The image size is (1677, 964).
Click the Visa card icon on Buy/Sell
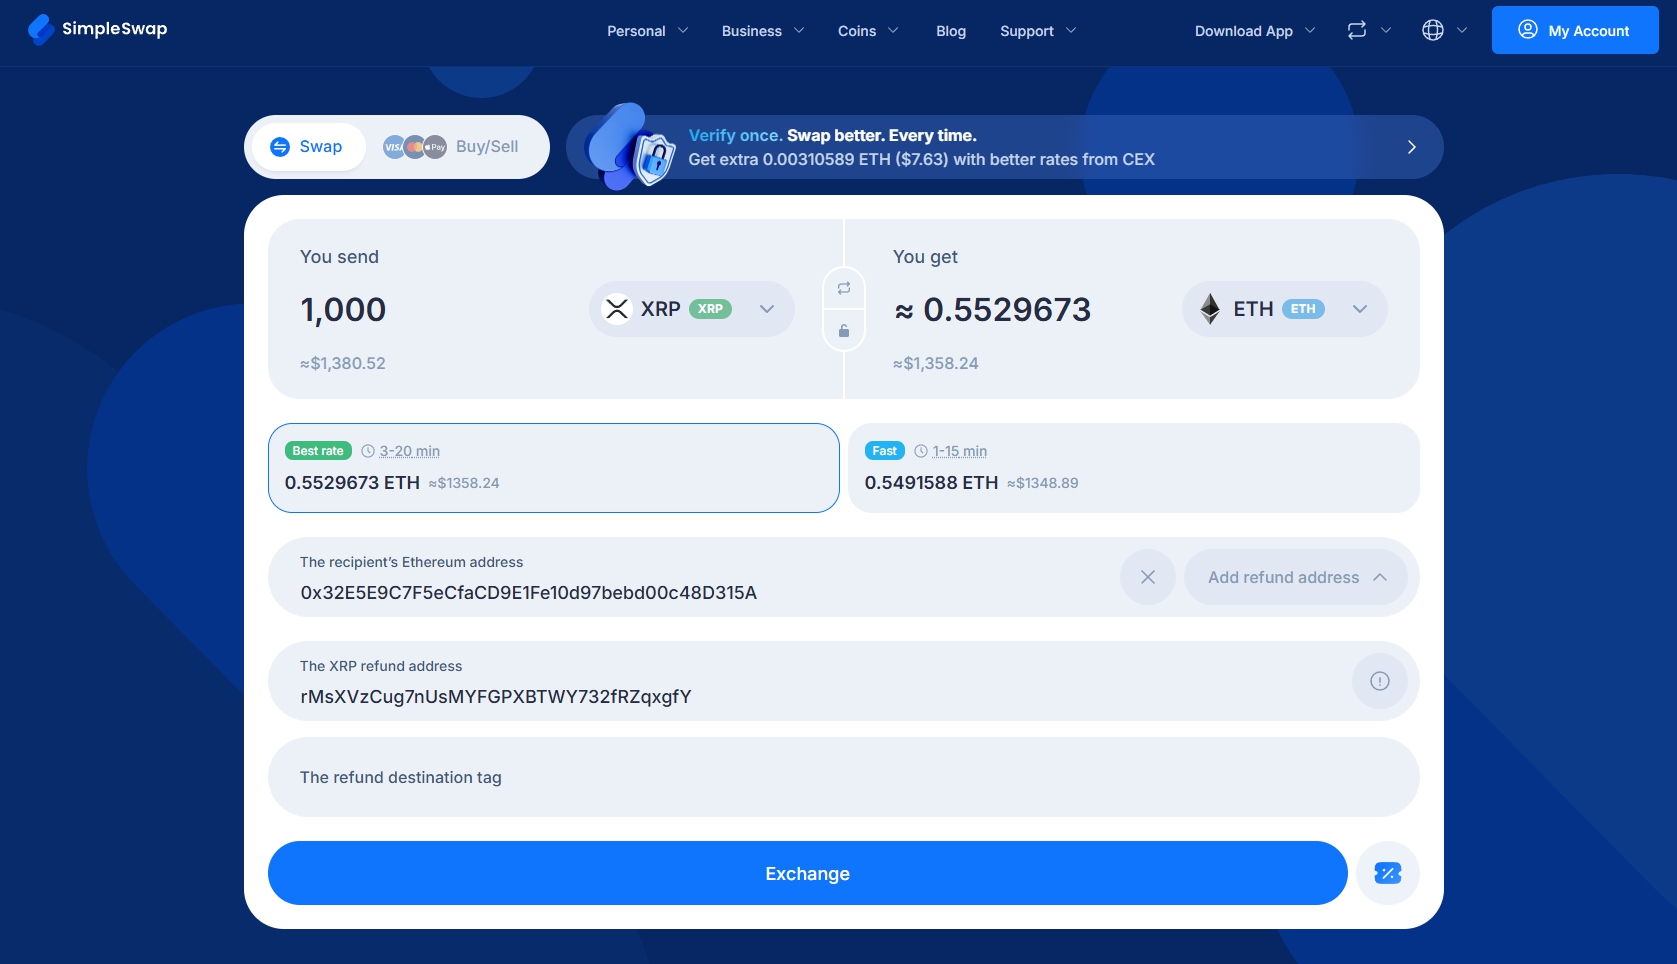pyautogui.click(x=394, y=147)
